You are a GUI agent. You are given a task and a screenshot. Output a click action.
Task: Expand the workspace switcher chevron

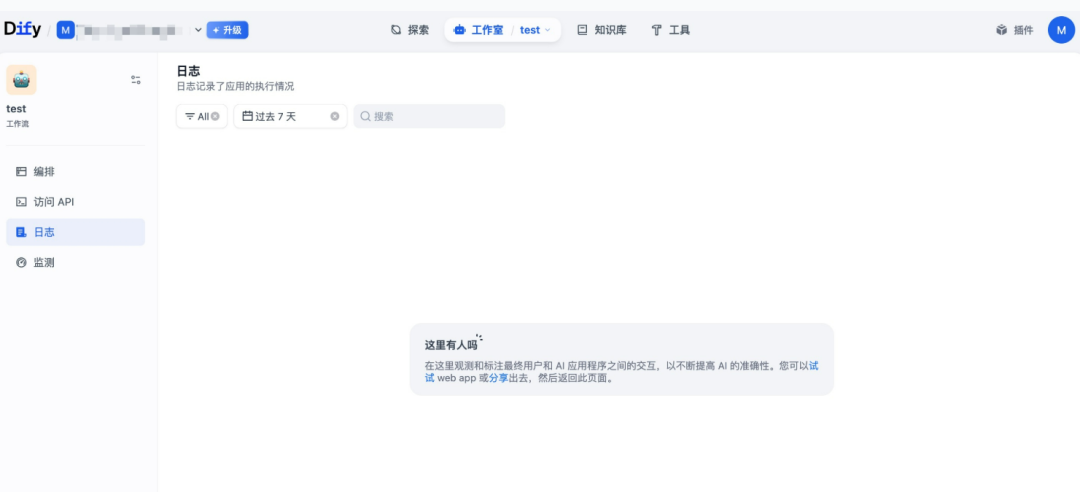(x=198, y=30)
